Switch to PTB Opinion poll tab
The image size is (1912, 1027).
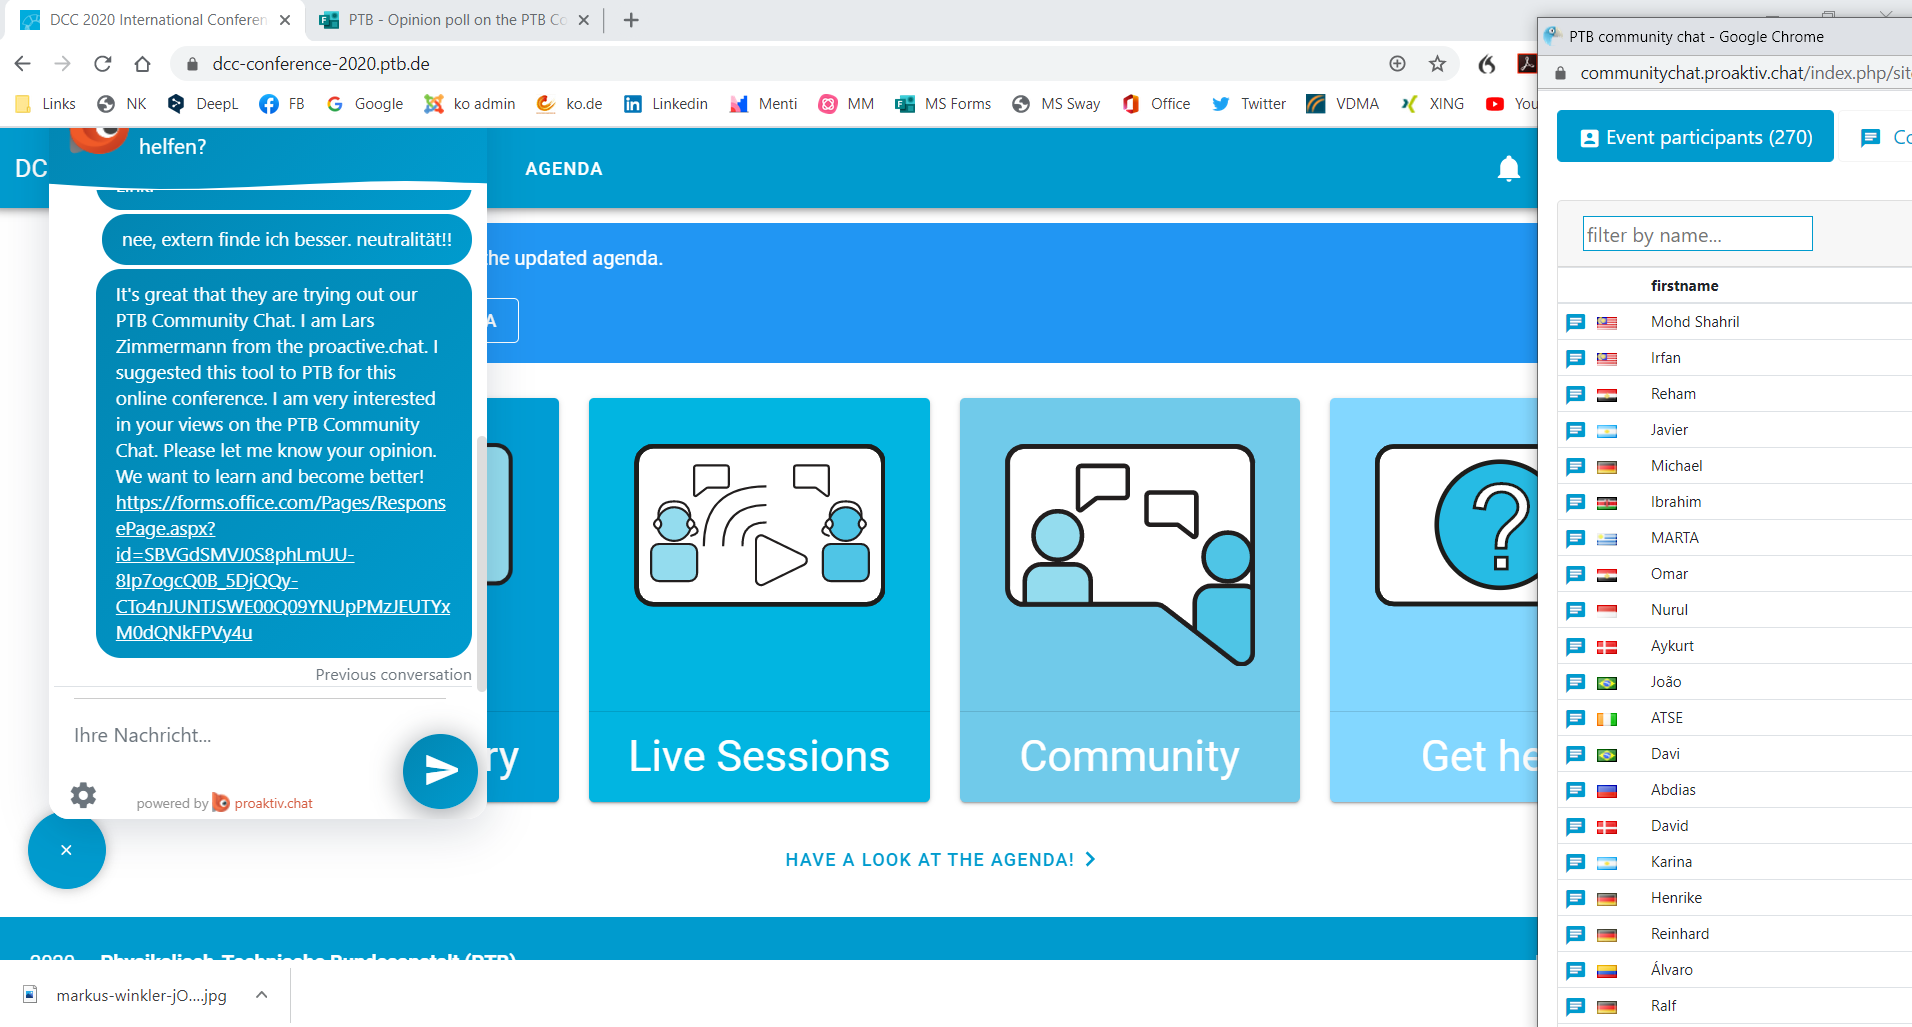click(456, 20)
